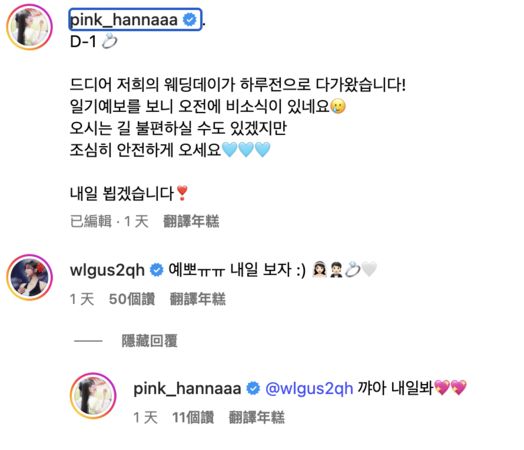
Task: Click red exclamation heart emoji in caption
Action: click(x=182, y=193)
